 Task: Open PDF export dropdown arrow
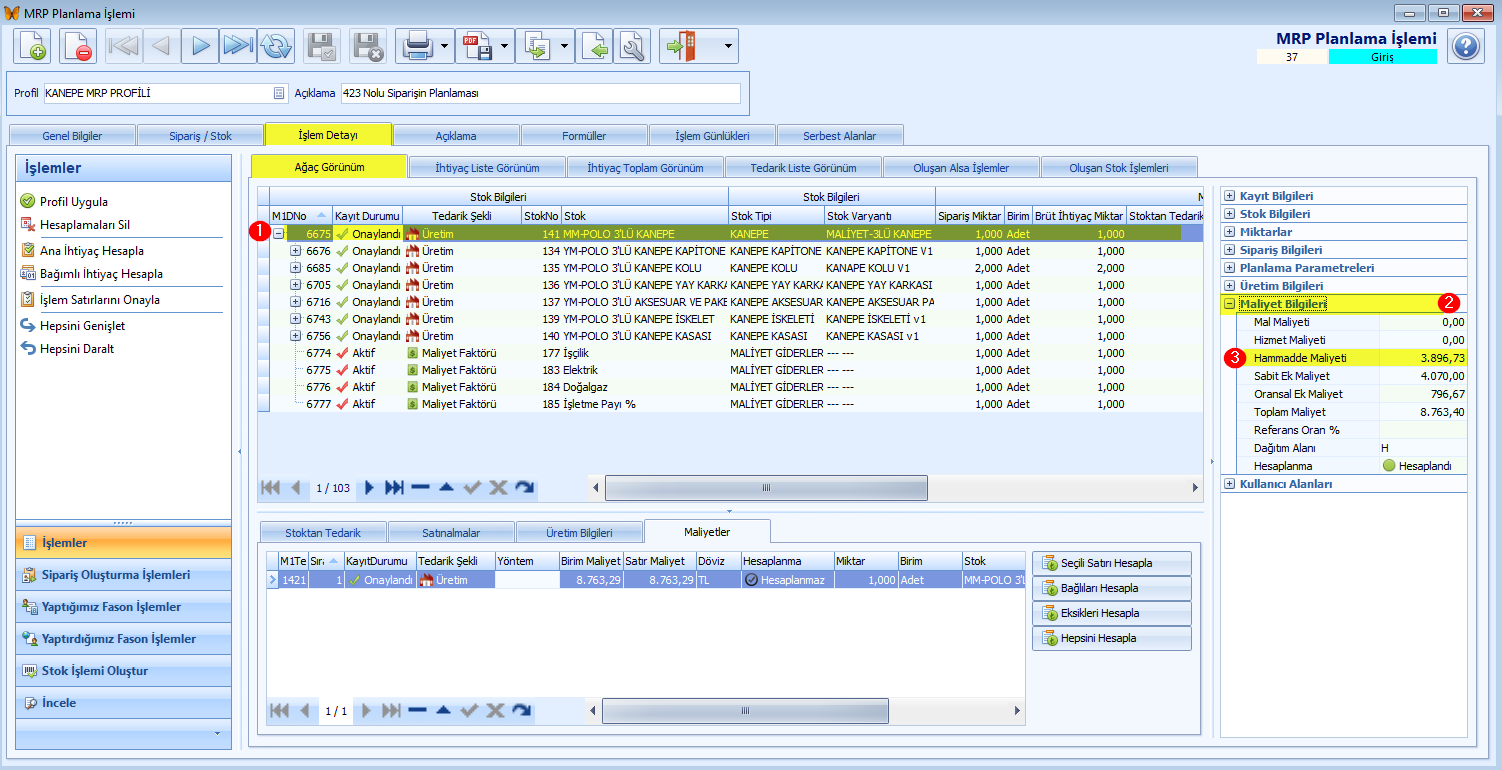(x=504, y=46)
